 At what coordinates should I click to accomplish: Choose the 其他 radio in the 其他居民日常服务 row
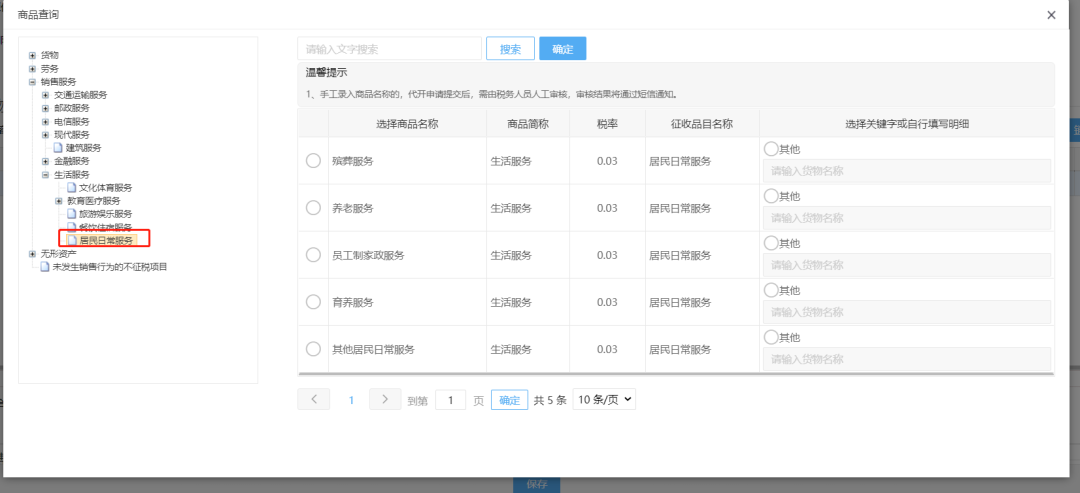point(771,337)
